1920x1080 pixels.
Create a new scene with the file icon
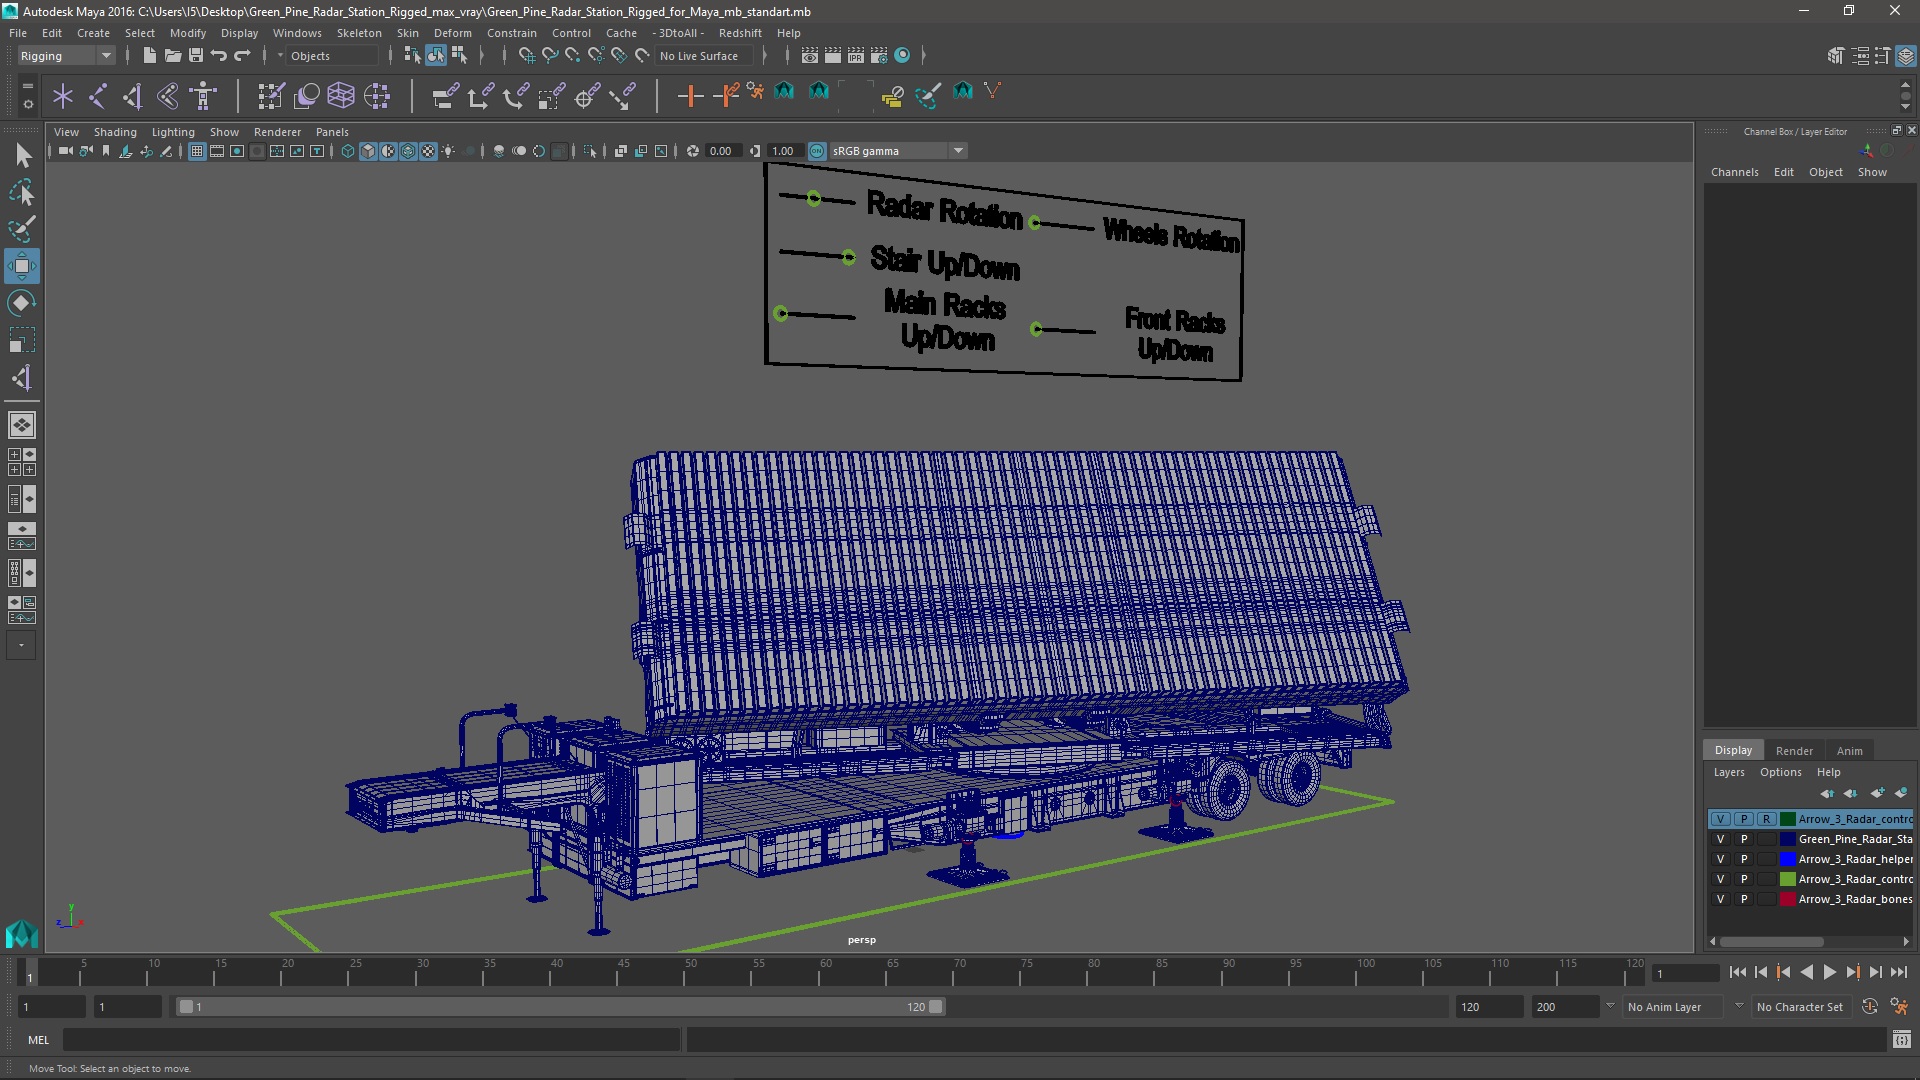(149, 56)
